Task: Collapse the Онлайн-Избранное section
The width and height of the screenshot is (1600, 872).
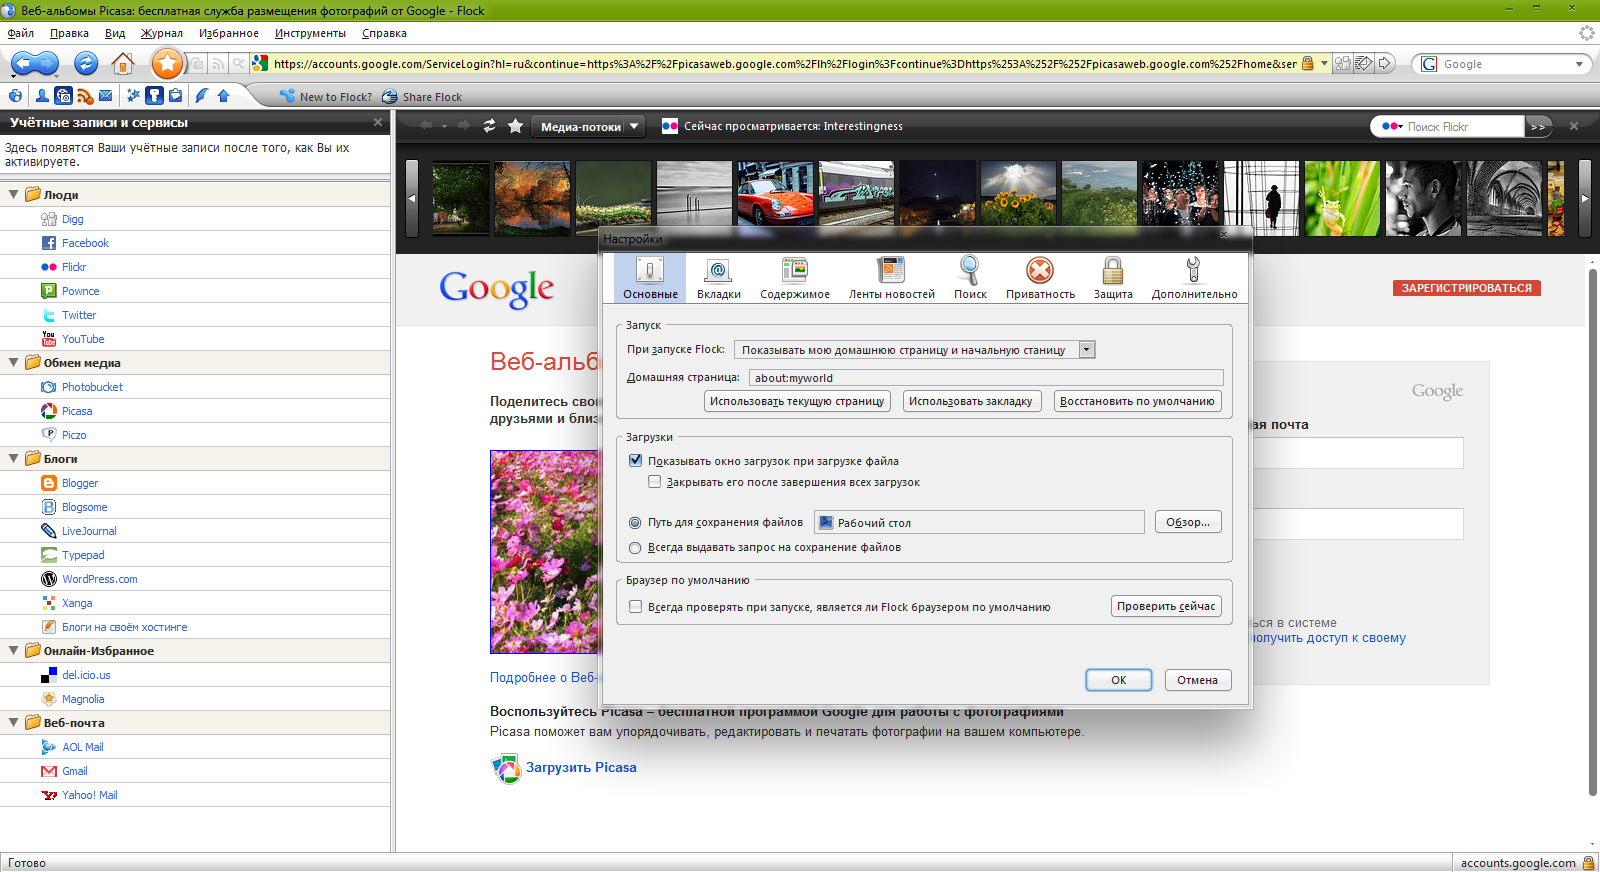Action: pyautogui.click(x=13, y=651)
